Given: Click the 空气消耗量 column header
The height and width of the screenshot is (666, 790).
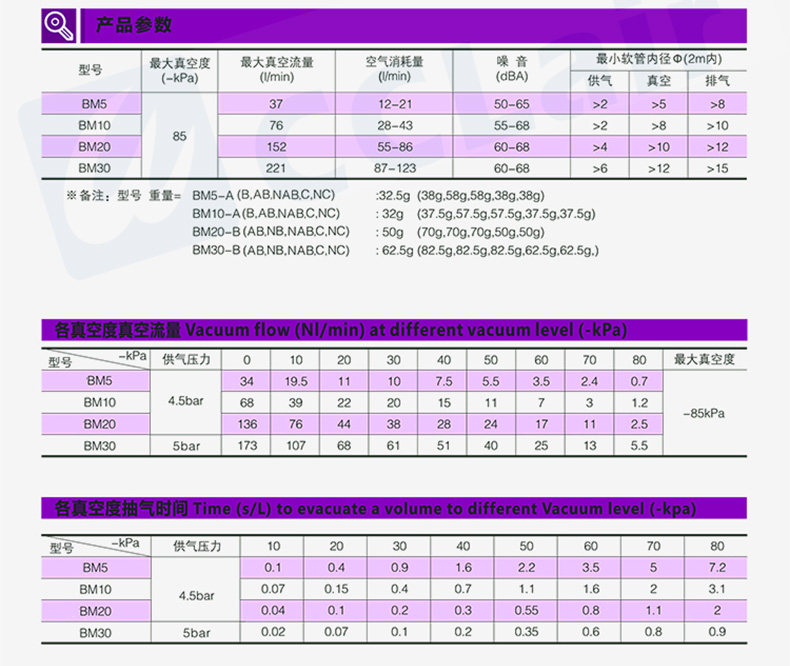Looking at the screenshot, I should [394, 70].
